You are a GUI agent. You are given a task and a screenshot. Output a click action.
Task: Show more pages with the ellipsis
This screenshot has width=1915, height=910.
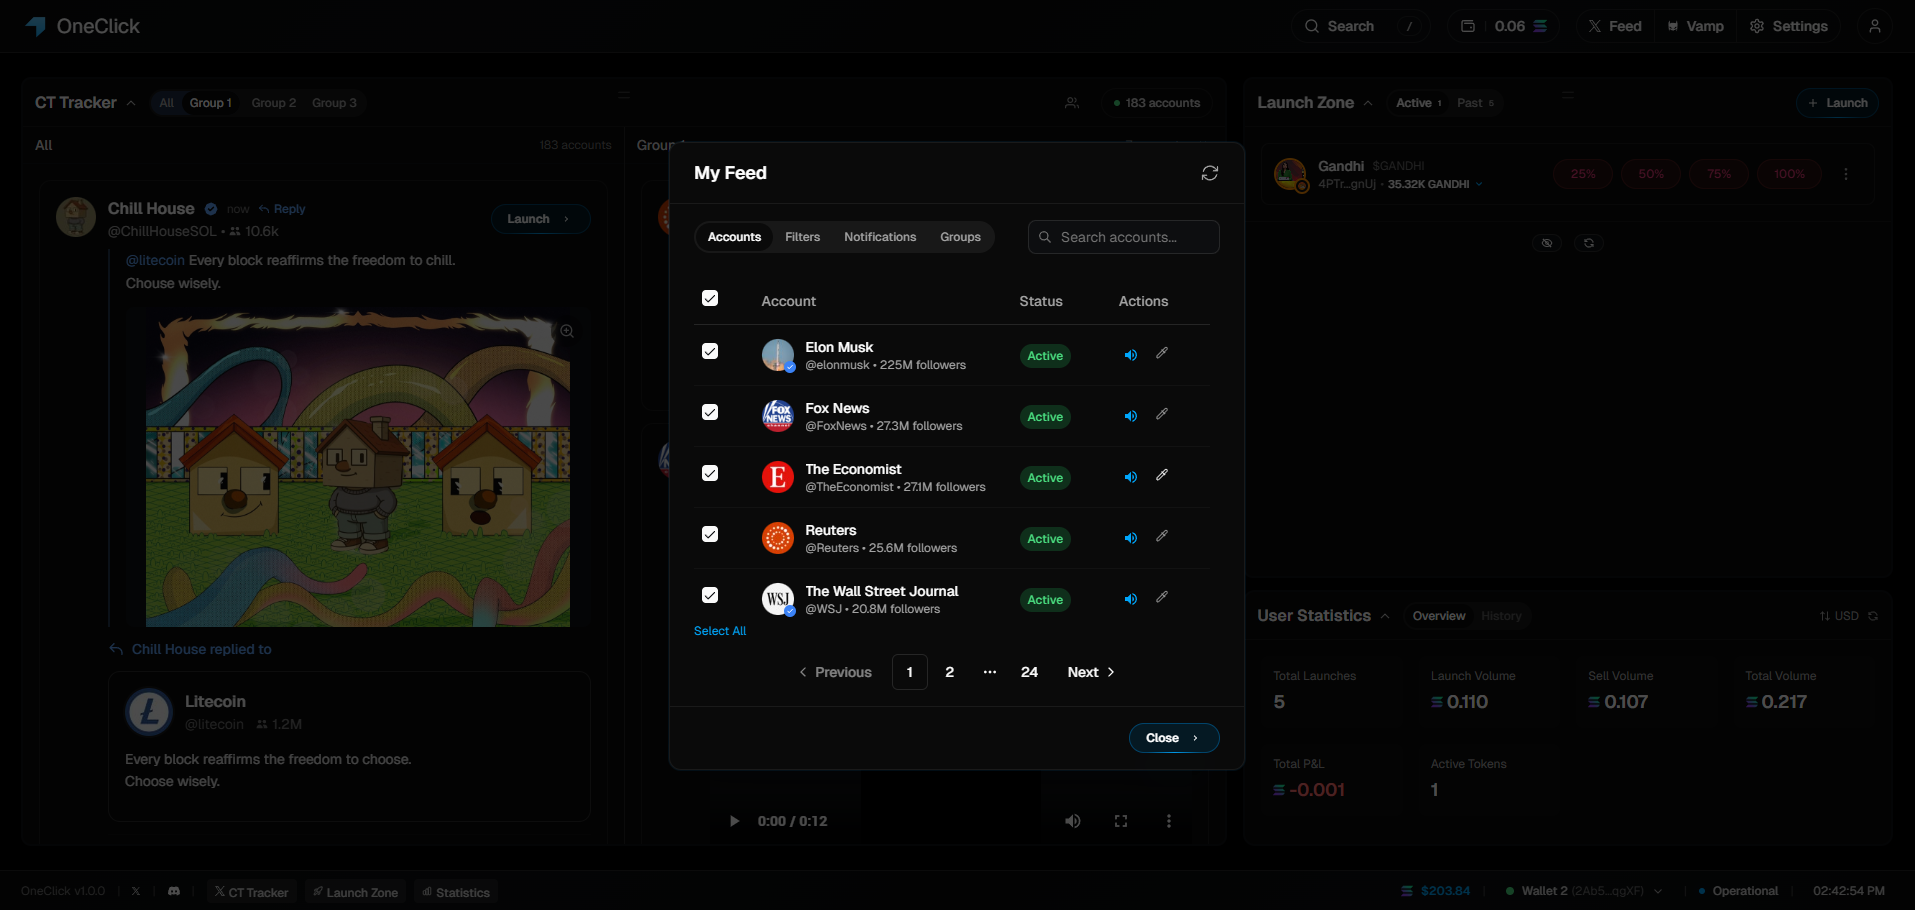click(990, 672)
